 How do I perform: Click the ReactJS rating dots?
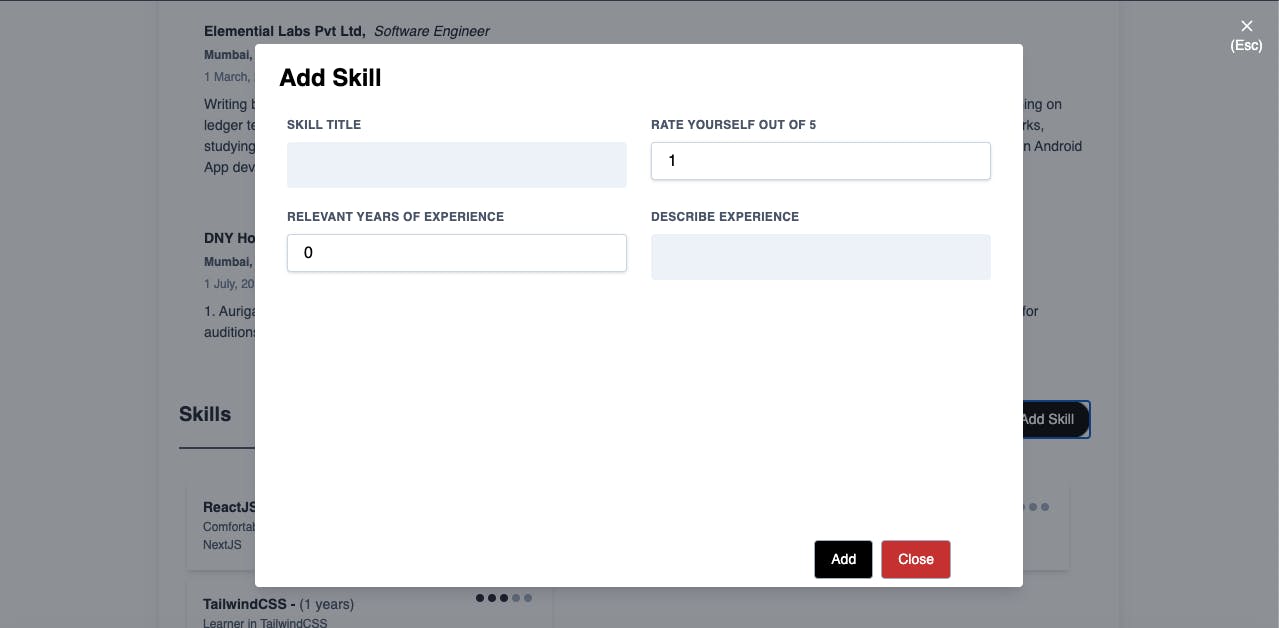1036,507
